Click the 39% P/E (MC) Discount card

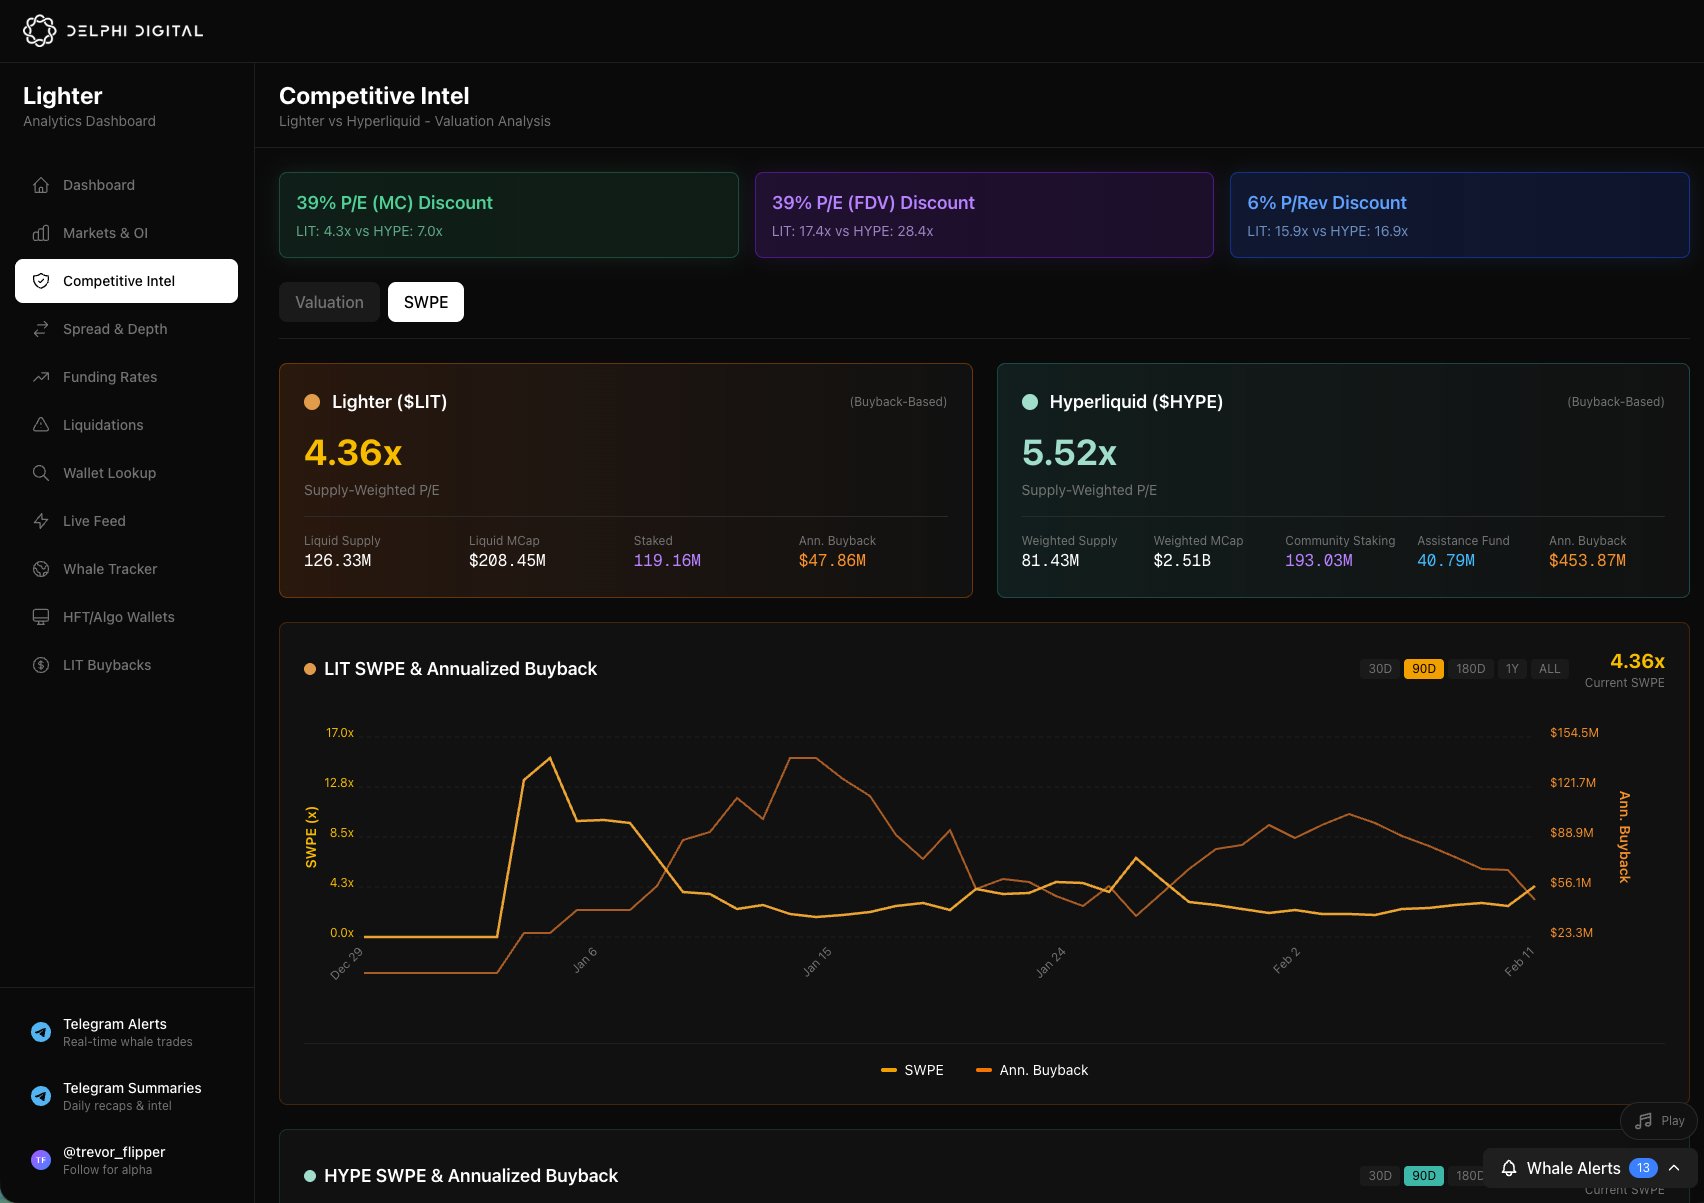[x=508, y=215]
